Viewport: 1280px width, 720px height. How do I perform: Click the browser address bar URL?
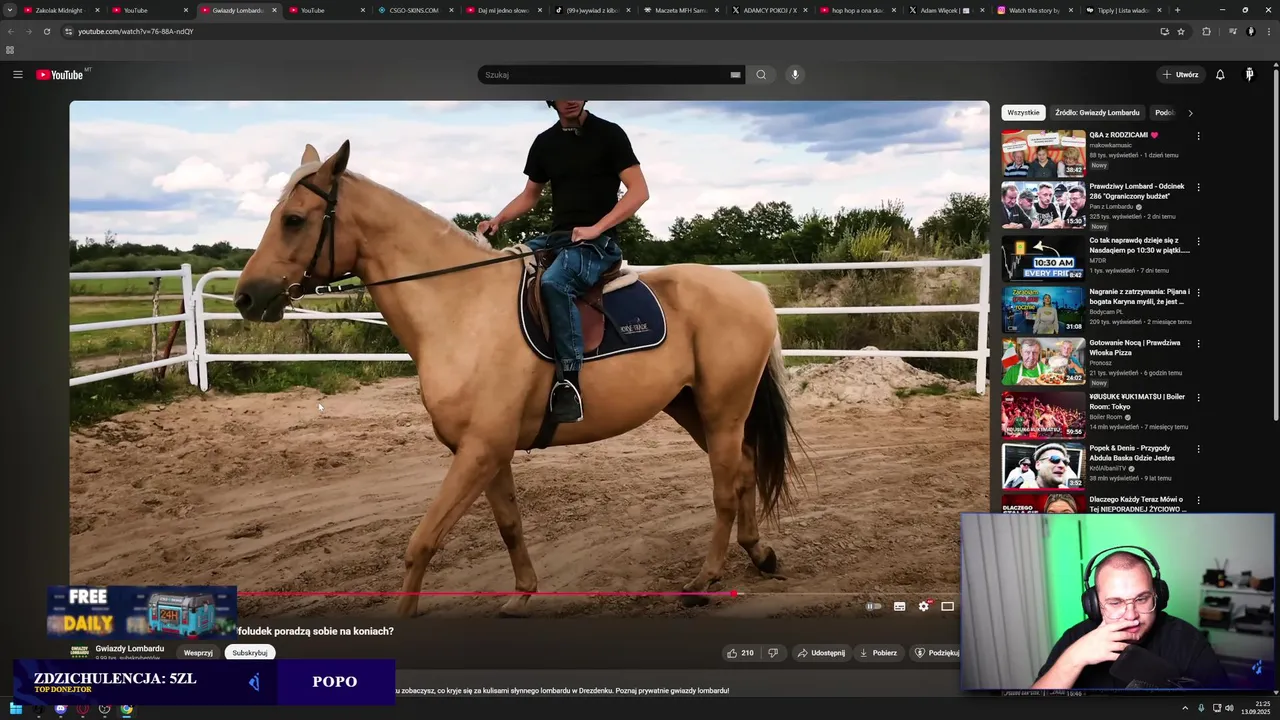pos(135,31)
